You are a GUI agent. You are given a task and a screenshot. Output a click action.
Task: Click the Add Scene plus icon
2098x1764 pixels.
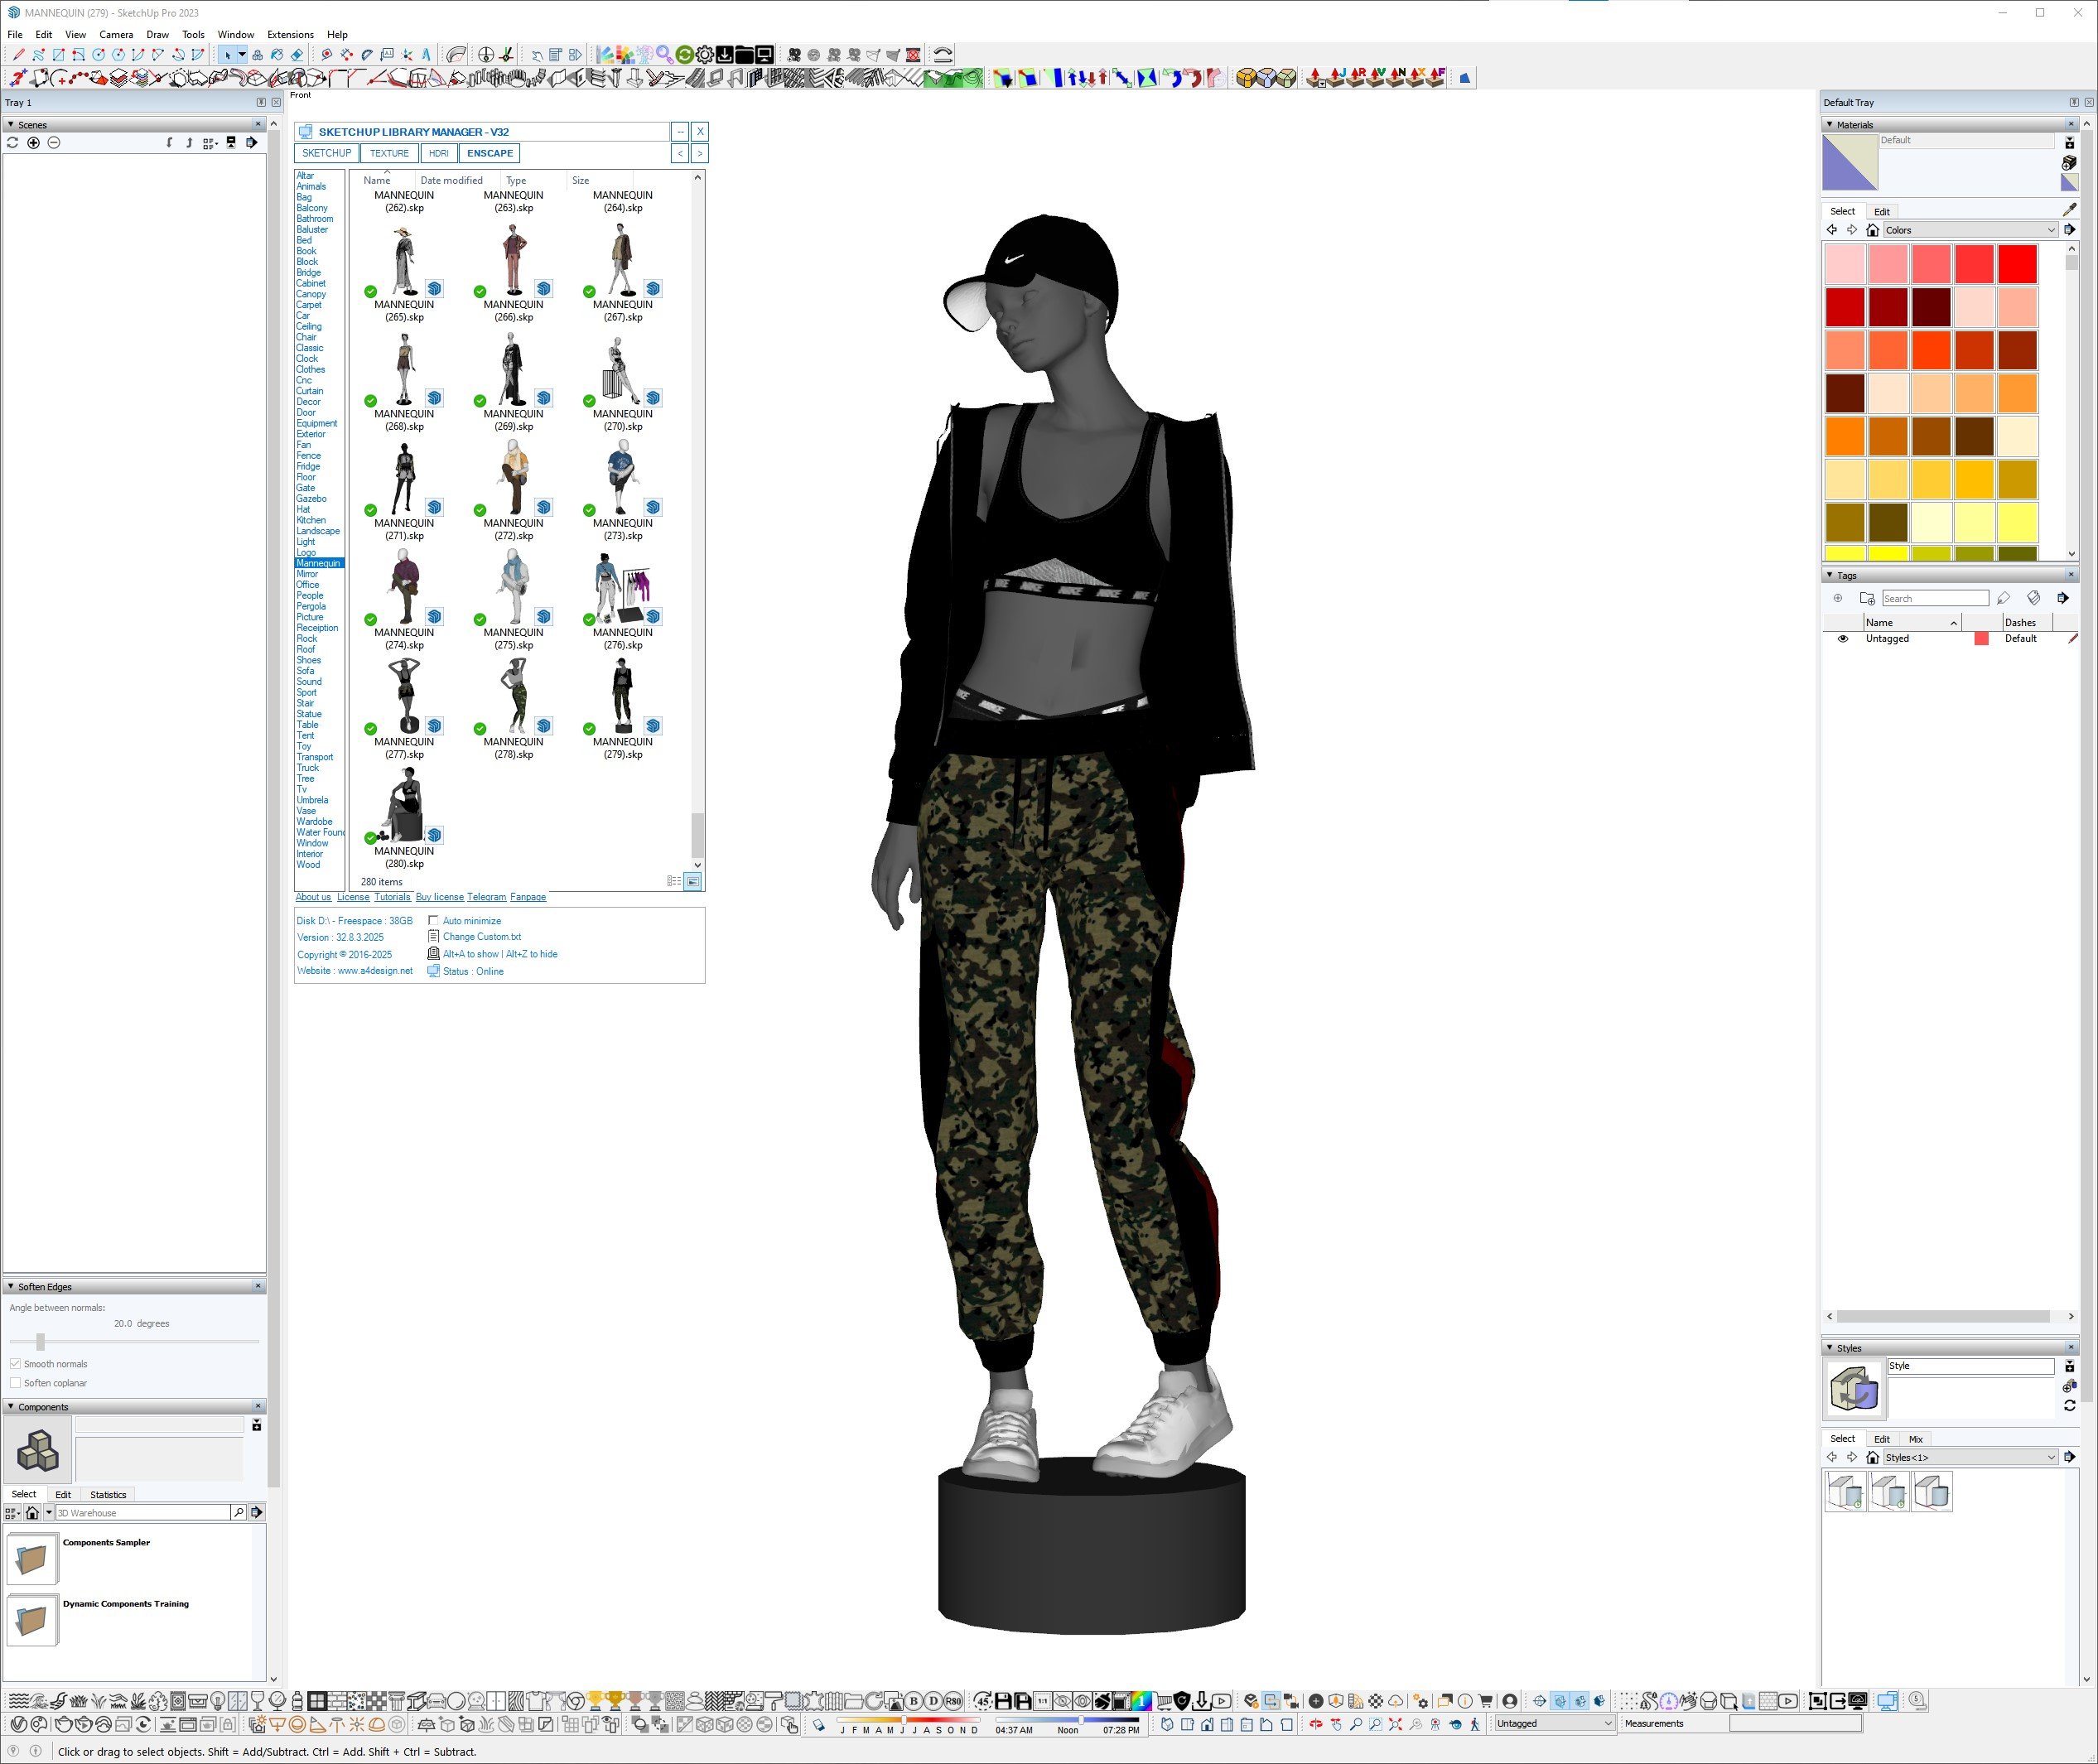click(33, 143)
